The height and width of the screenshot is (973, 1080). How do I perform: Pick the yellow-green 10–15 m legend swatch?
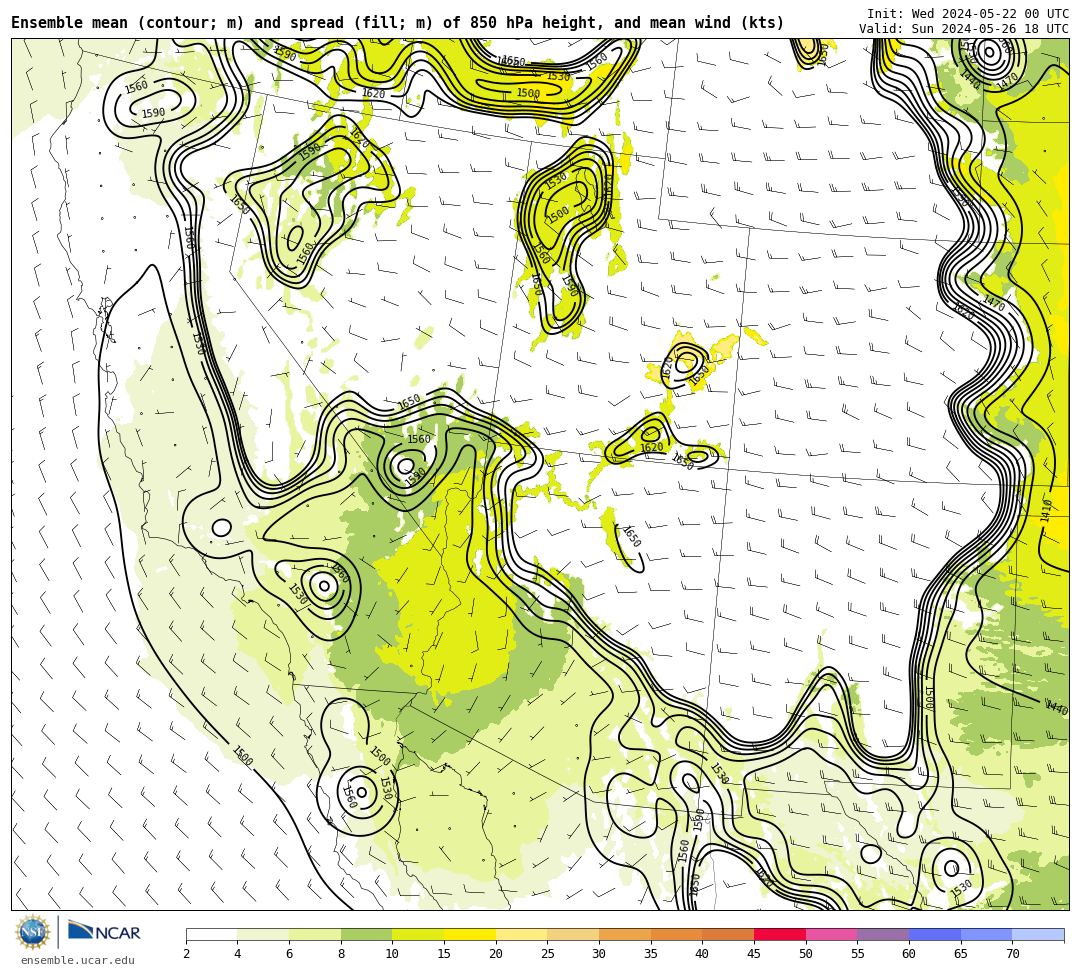coord(418,934)
